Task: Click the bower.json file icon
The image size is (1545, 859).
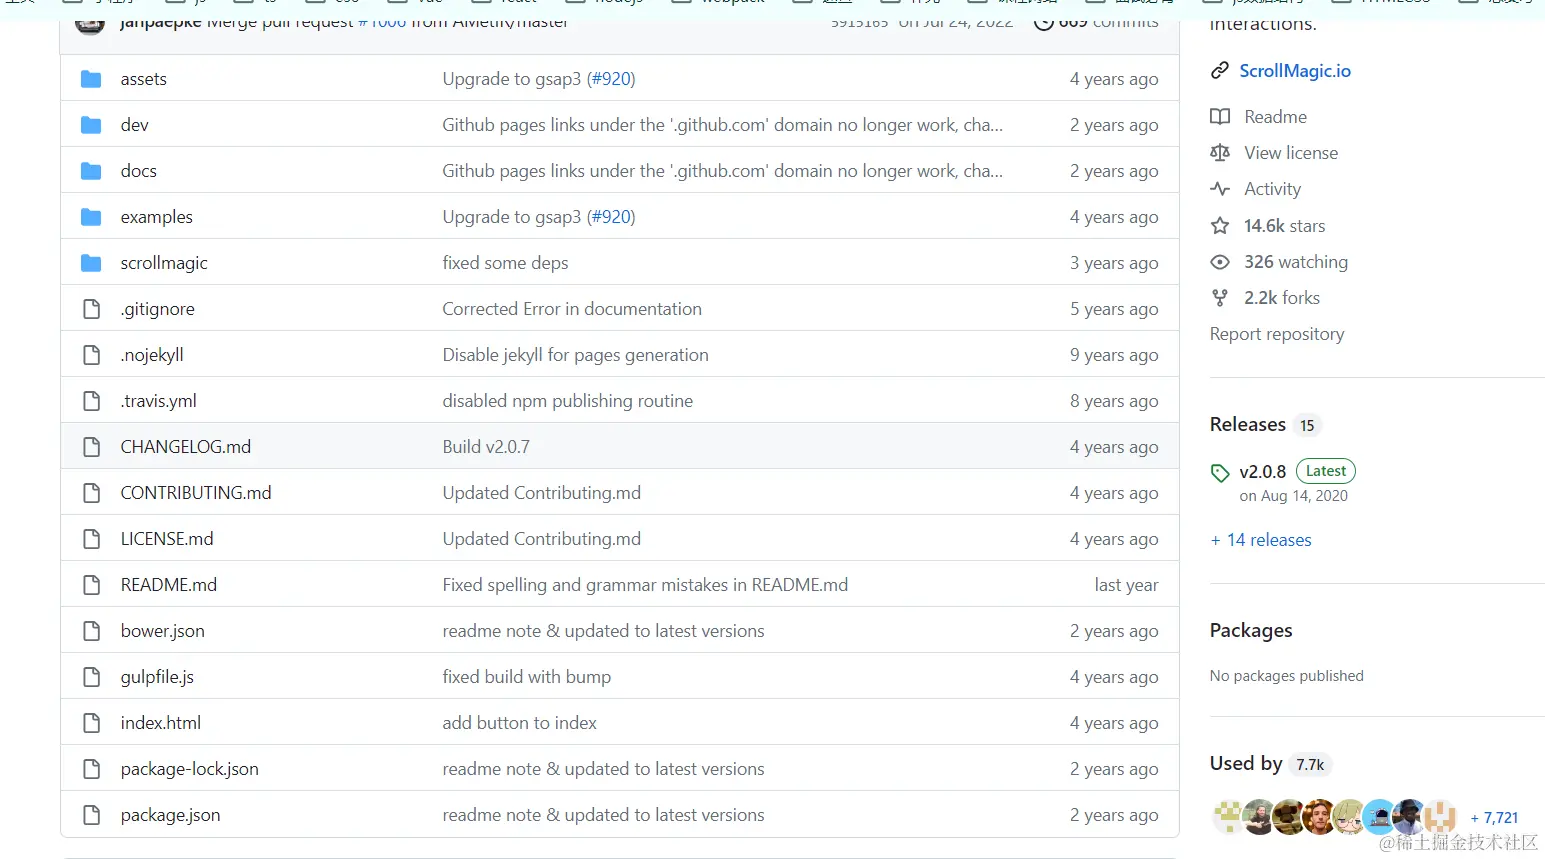Action: [92, 631]
